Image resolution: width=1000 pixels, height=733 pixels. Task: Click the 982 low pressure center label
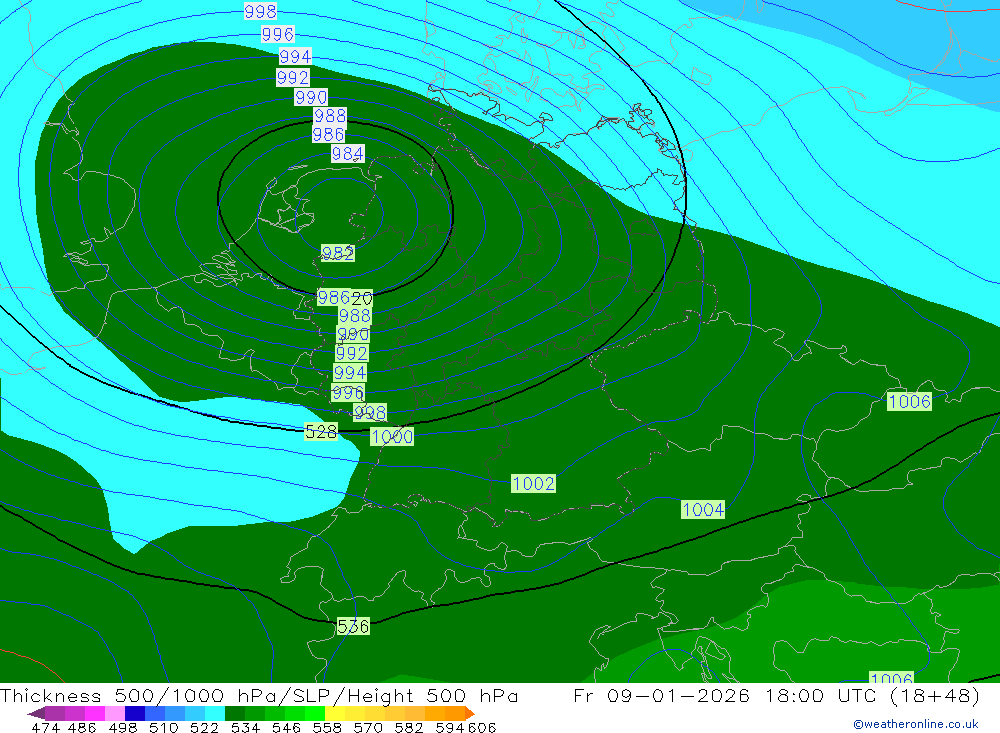(338, 253)
